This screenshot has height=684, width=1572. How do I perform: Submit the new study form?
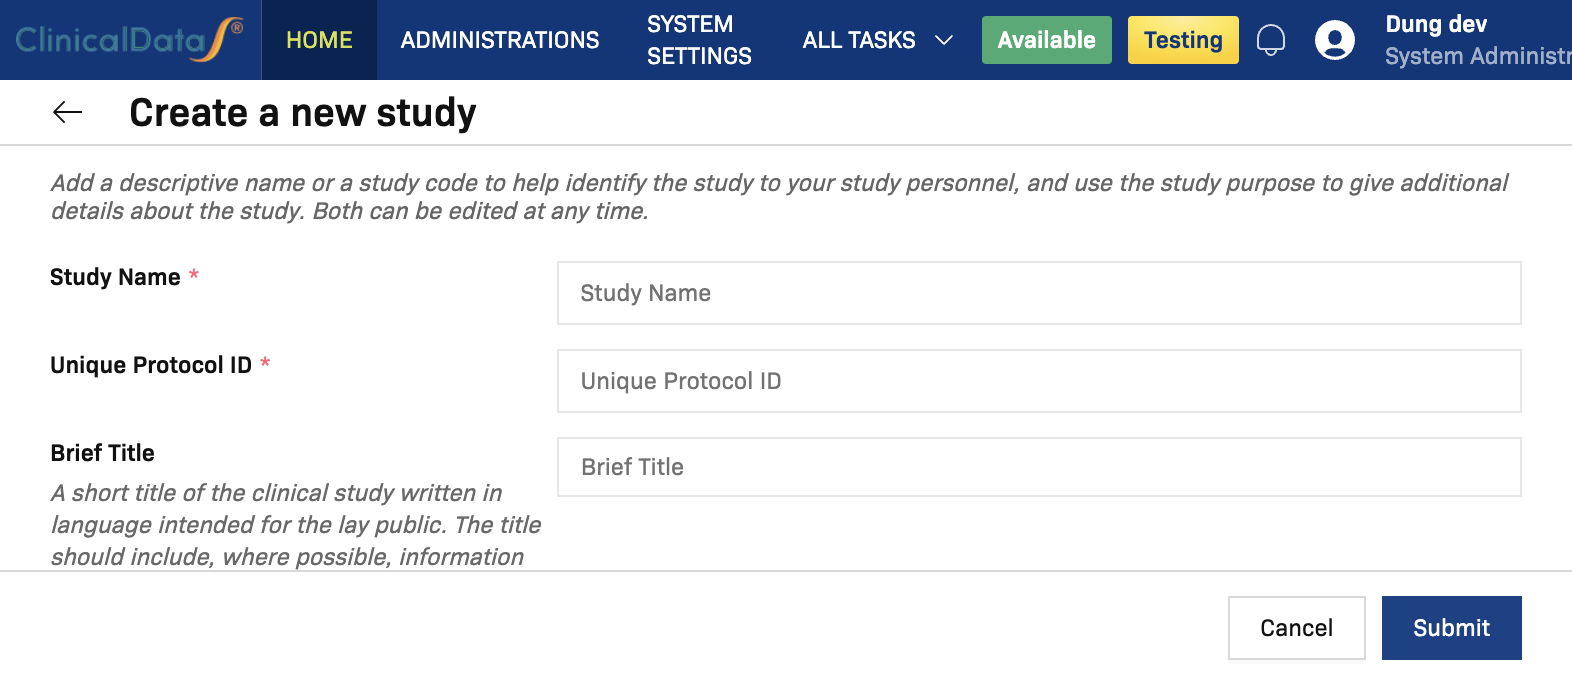coord(1451,627)
